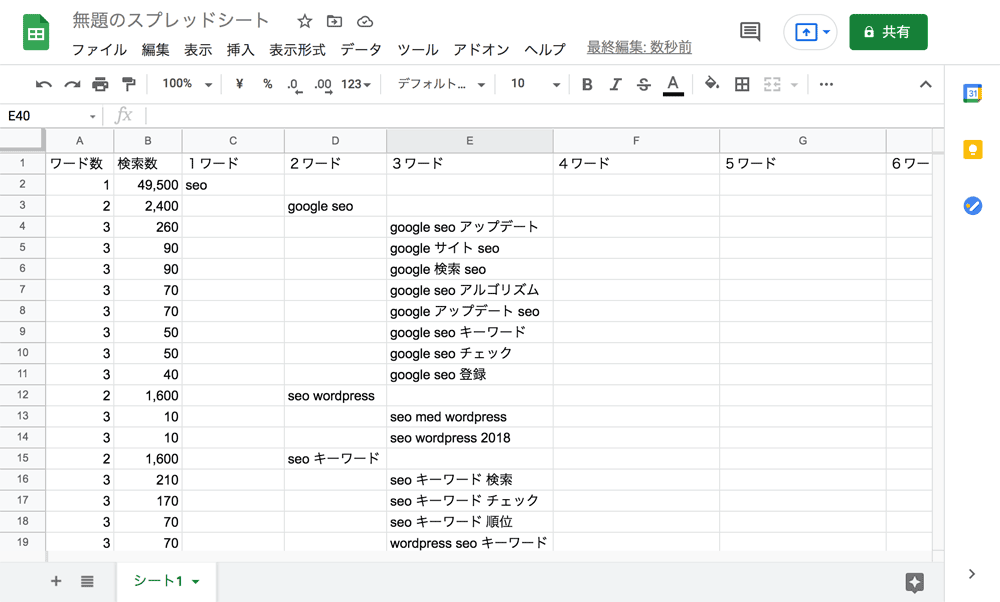
Task: Open the ファイル menu
Action: point(99,49)
